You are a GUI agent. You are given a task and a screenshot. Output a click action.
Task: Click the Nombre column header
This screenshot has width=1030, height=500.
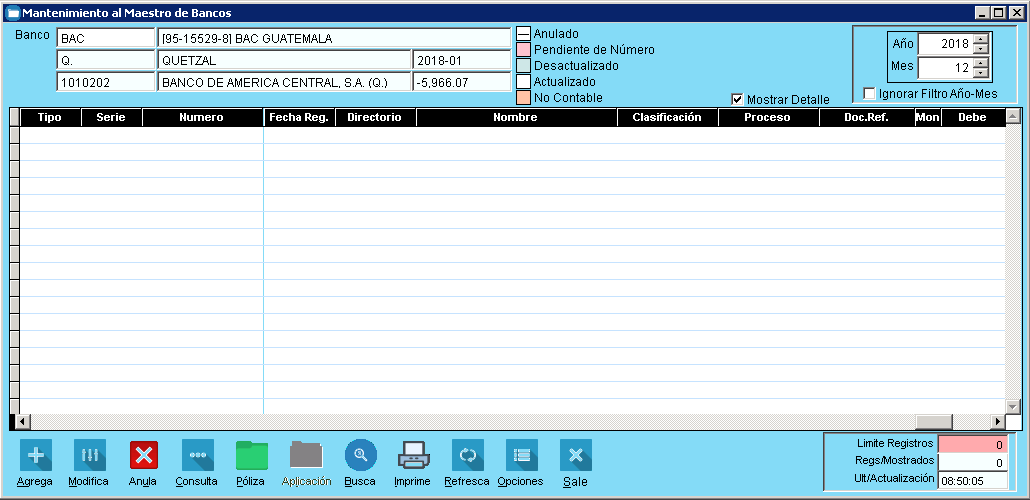515,118
